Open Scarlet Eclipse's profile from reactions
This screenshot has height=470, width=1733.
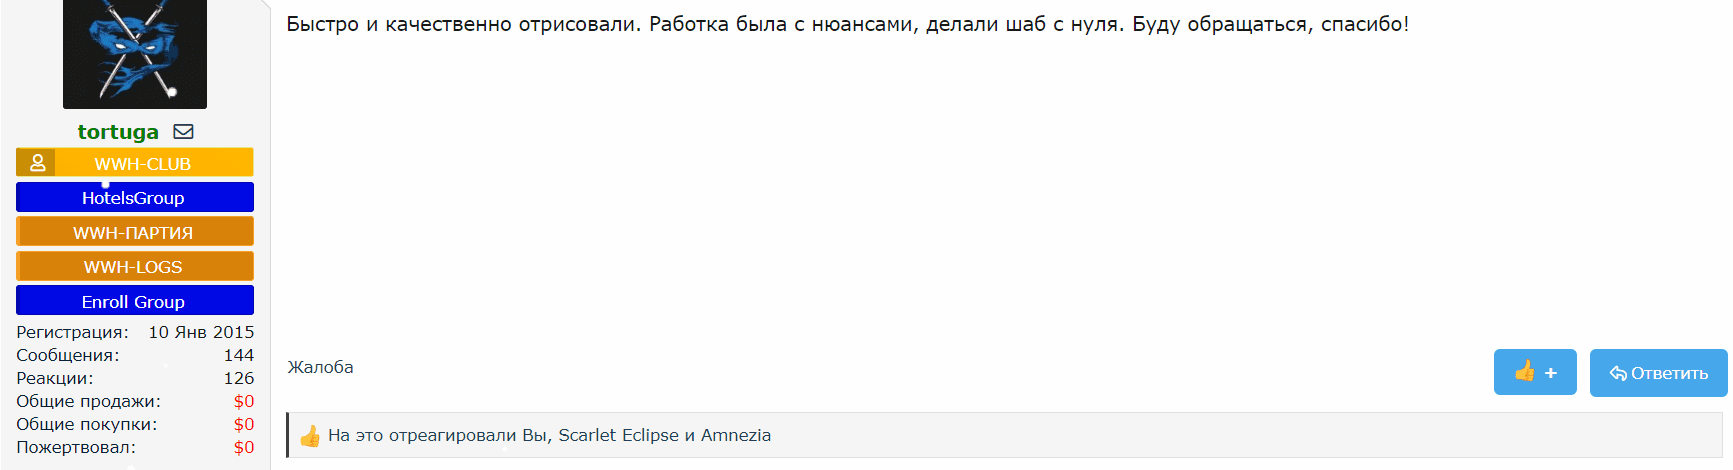point(618,435)
